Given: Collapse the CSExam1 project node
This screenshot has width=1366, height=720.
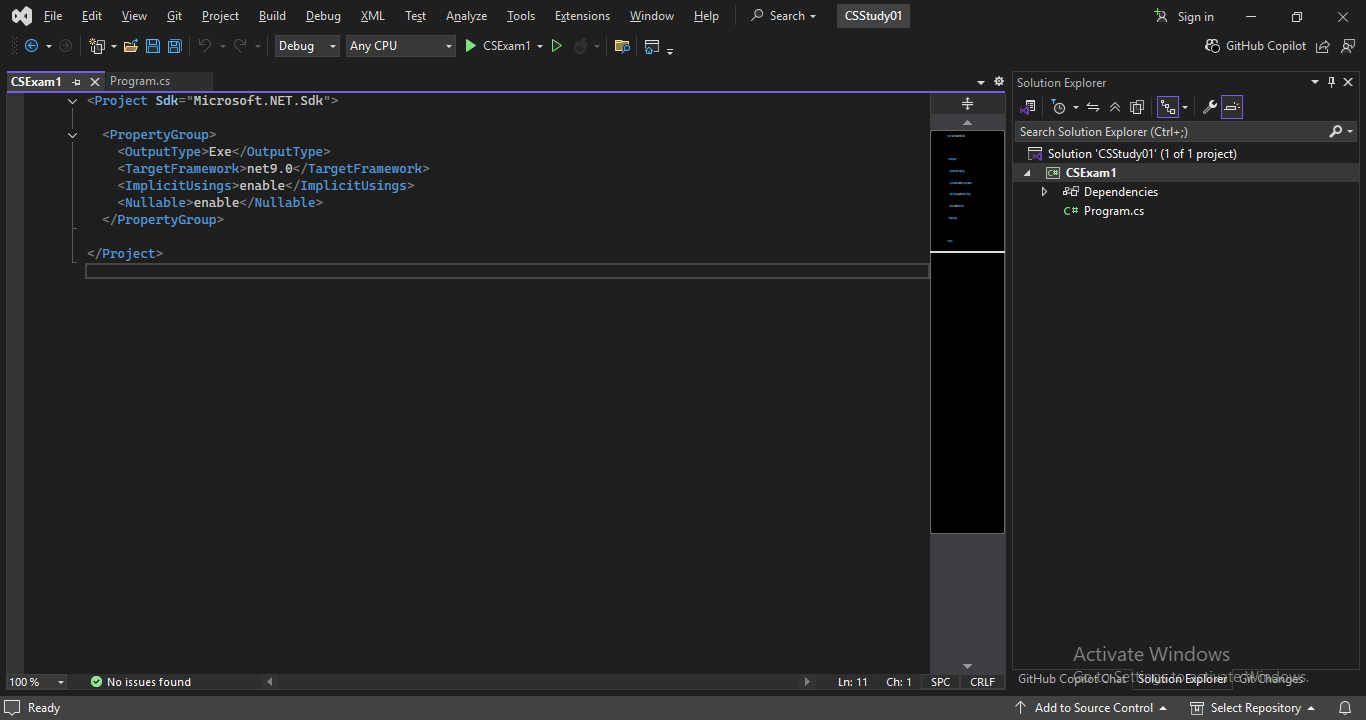Looking at the screenshot, I should click(x=1027, y=173).
